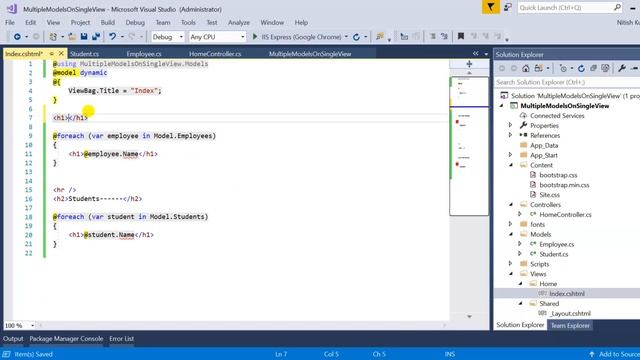The width and height of the screenshot is (640, 360).
Task: Click the editor split plus icon
Action: [x=469, y=64]
